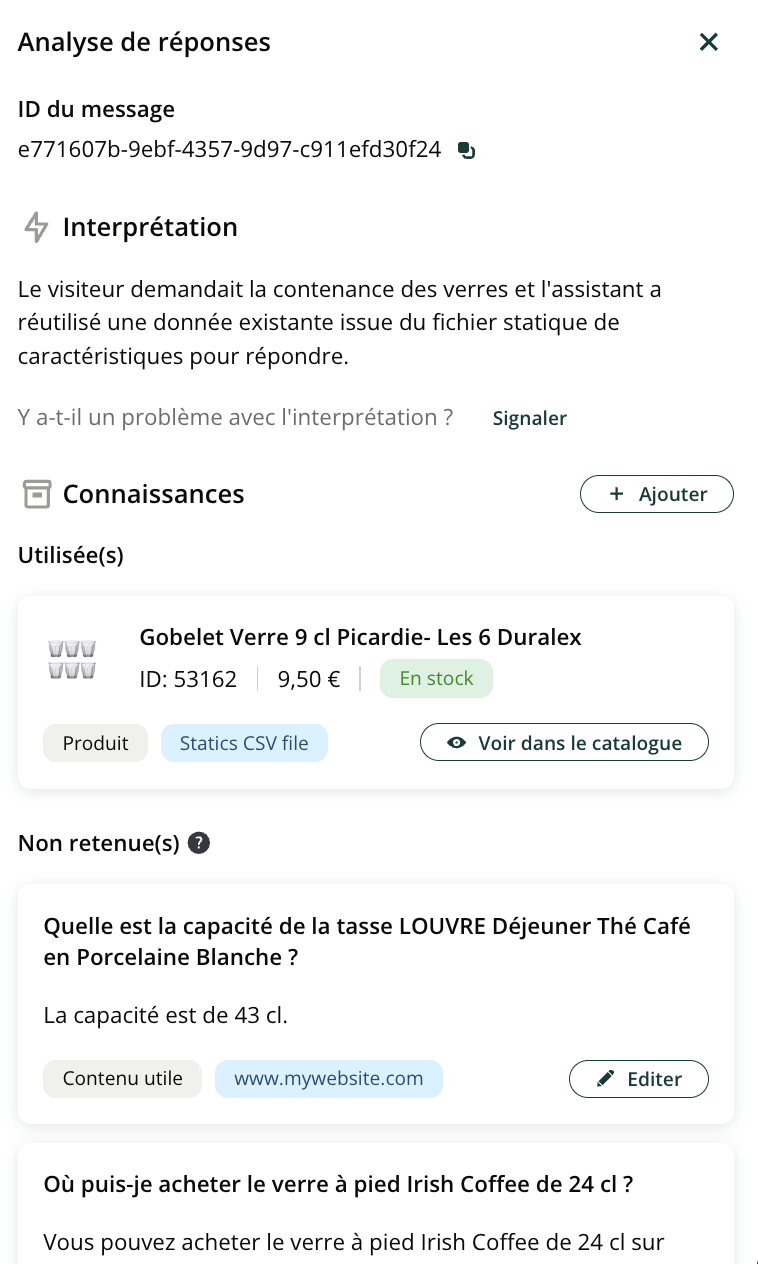Select the Gobelet Verre 9 cl Picardie title
This screenshot has width=758, height=1264.
click(360, 637)
